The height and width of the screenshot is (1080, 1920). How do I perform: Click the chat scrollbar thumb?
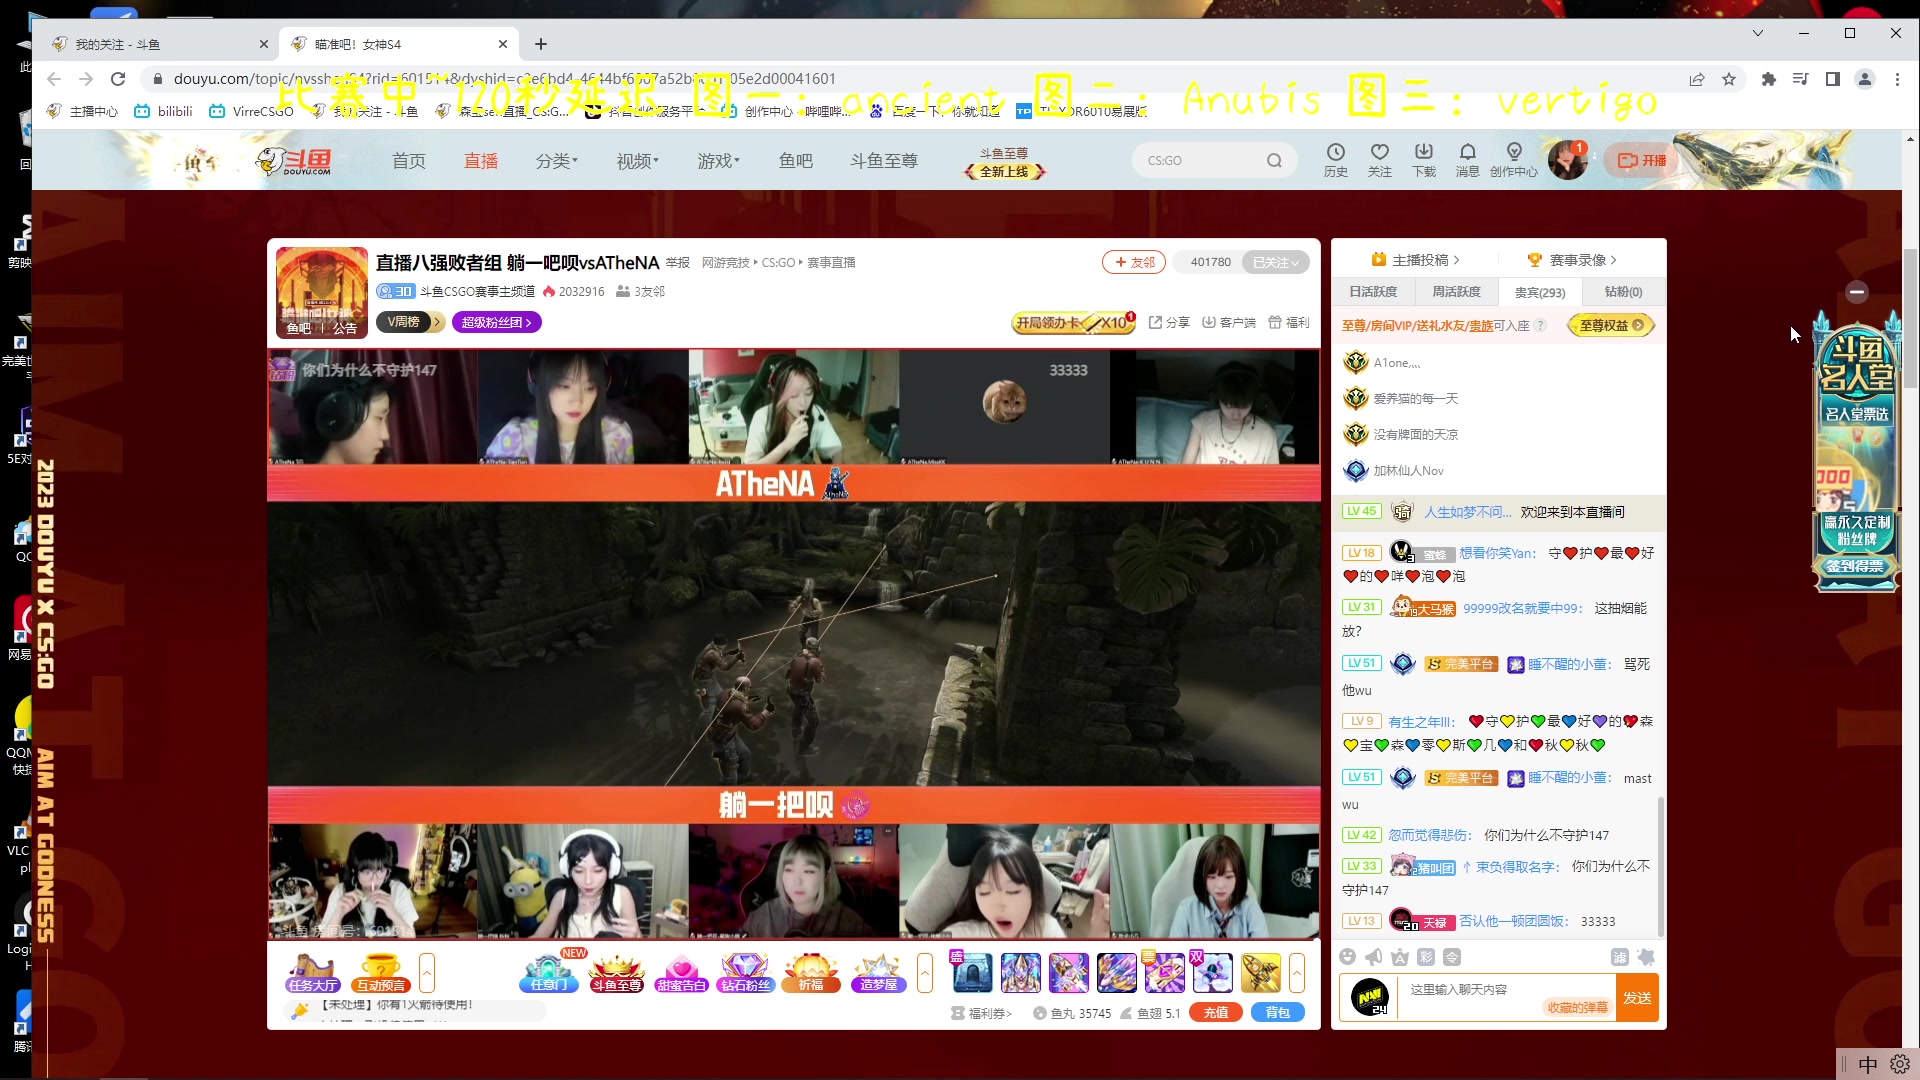coord(1661,865)
